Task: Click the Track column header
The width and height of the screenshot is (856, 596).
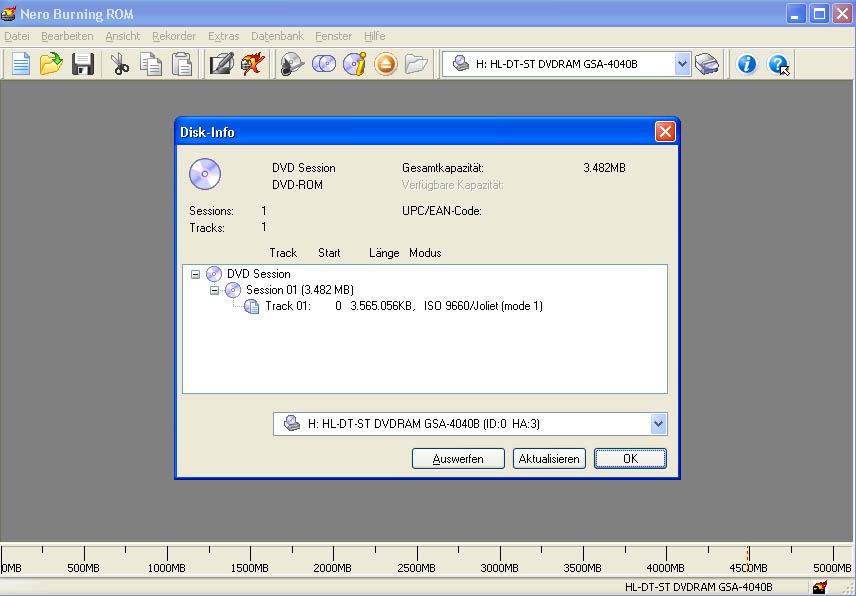Action: click(283, 253)
